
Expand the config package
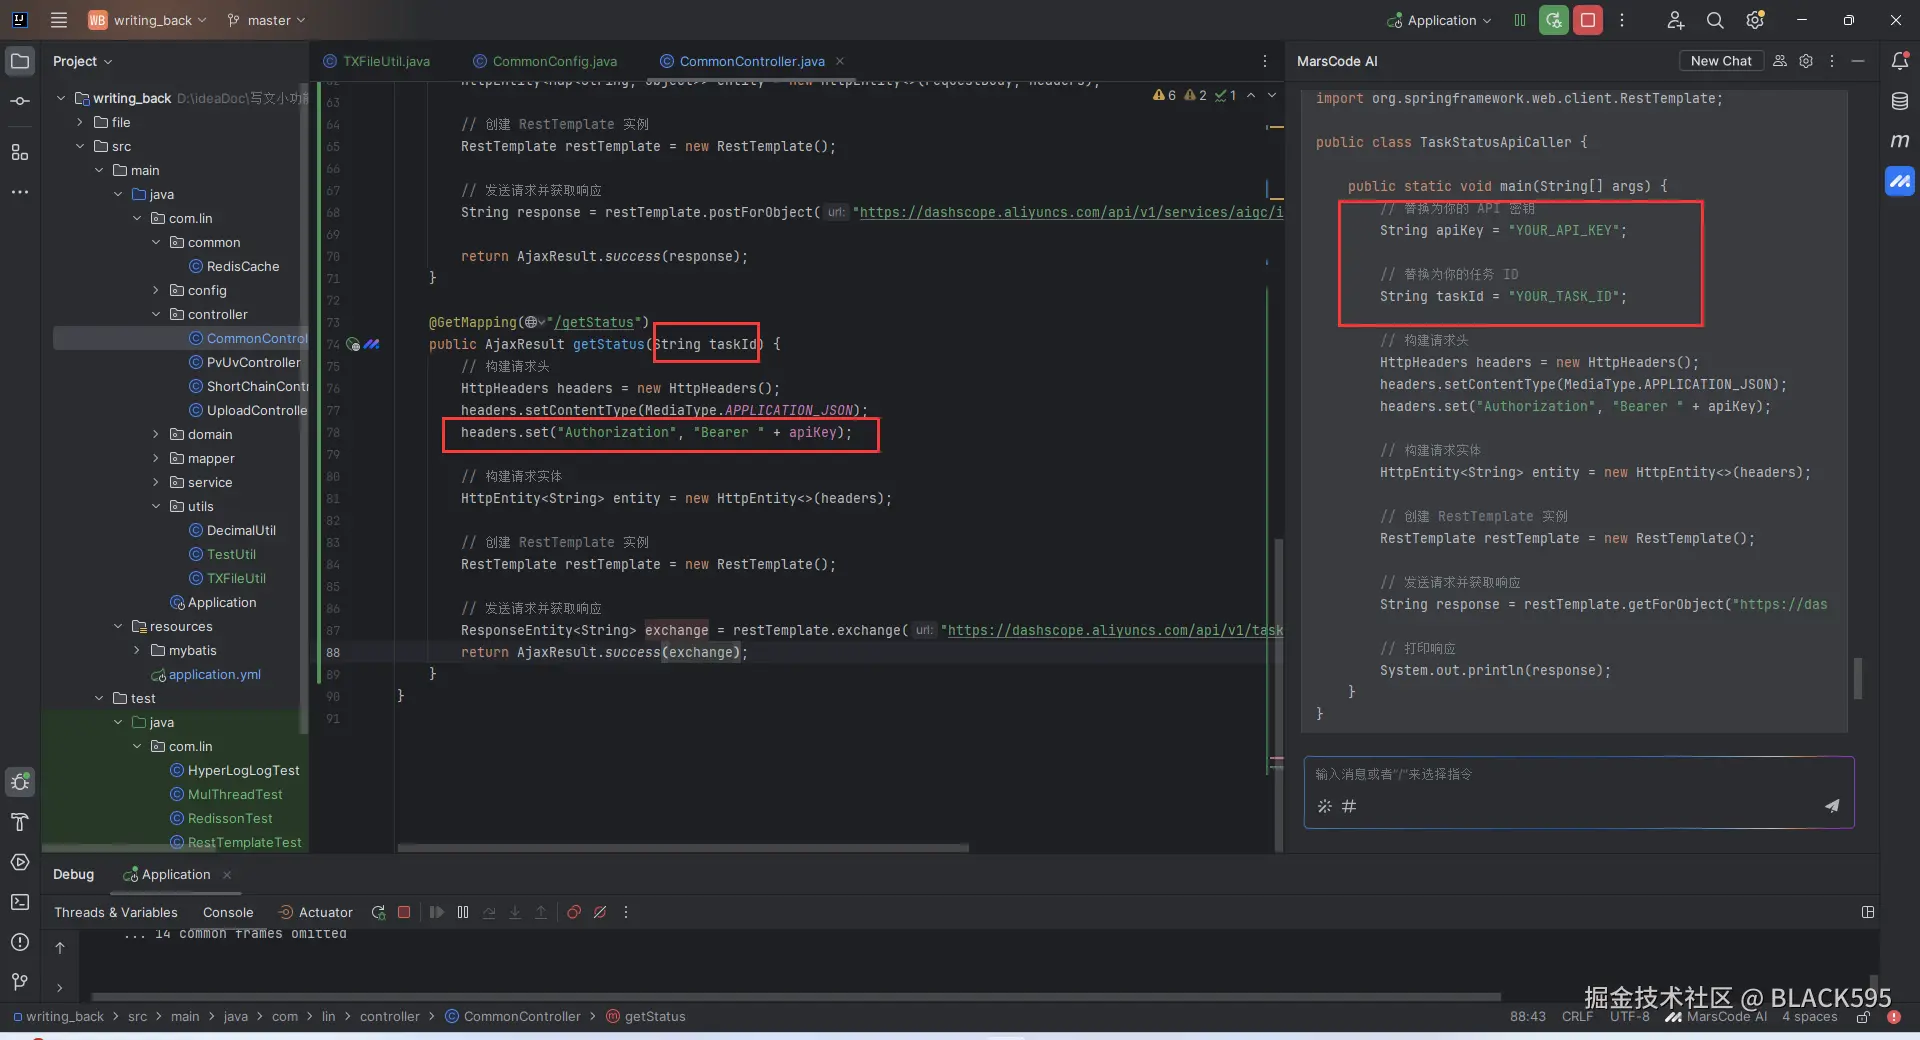(x=156, y=290)
